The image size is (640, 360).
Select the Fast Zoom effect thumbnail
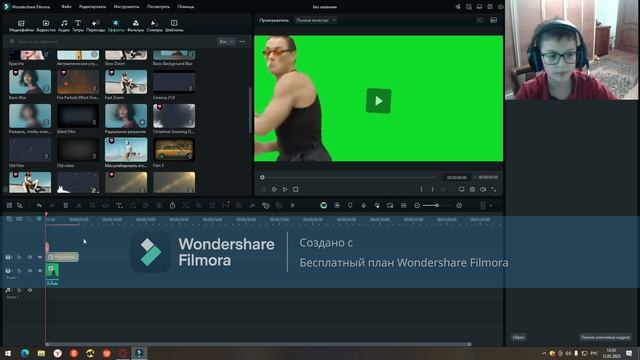(126, 82)
